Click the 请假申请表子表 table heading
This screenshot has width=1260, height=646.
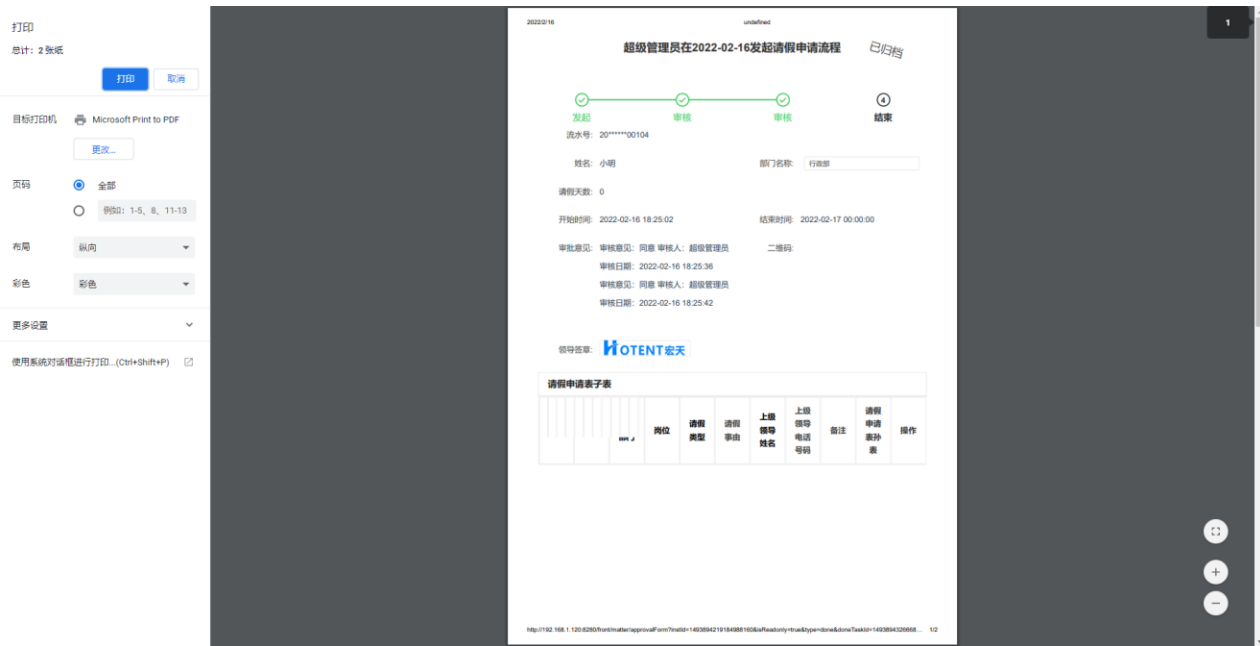click(x=580, y=384)
